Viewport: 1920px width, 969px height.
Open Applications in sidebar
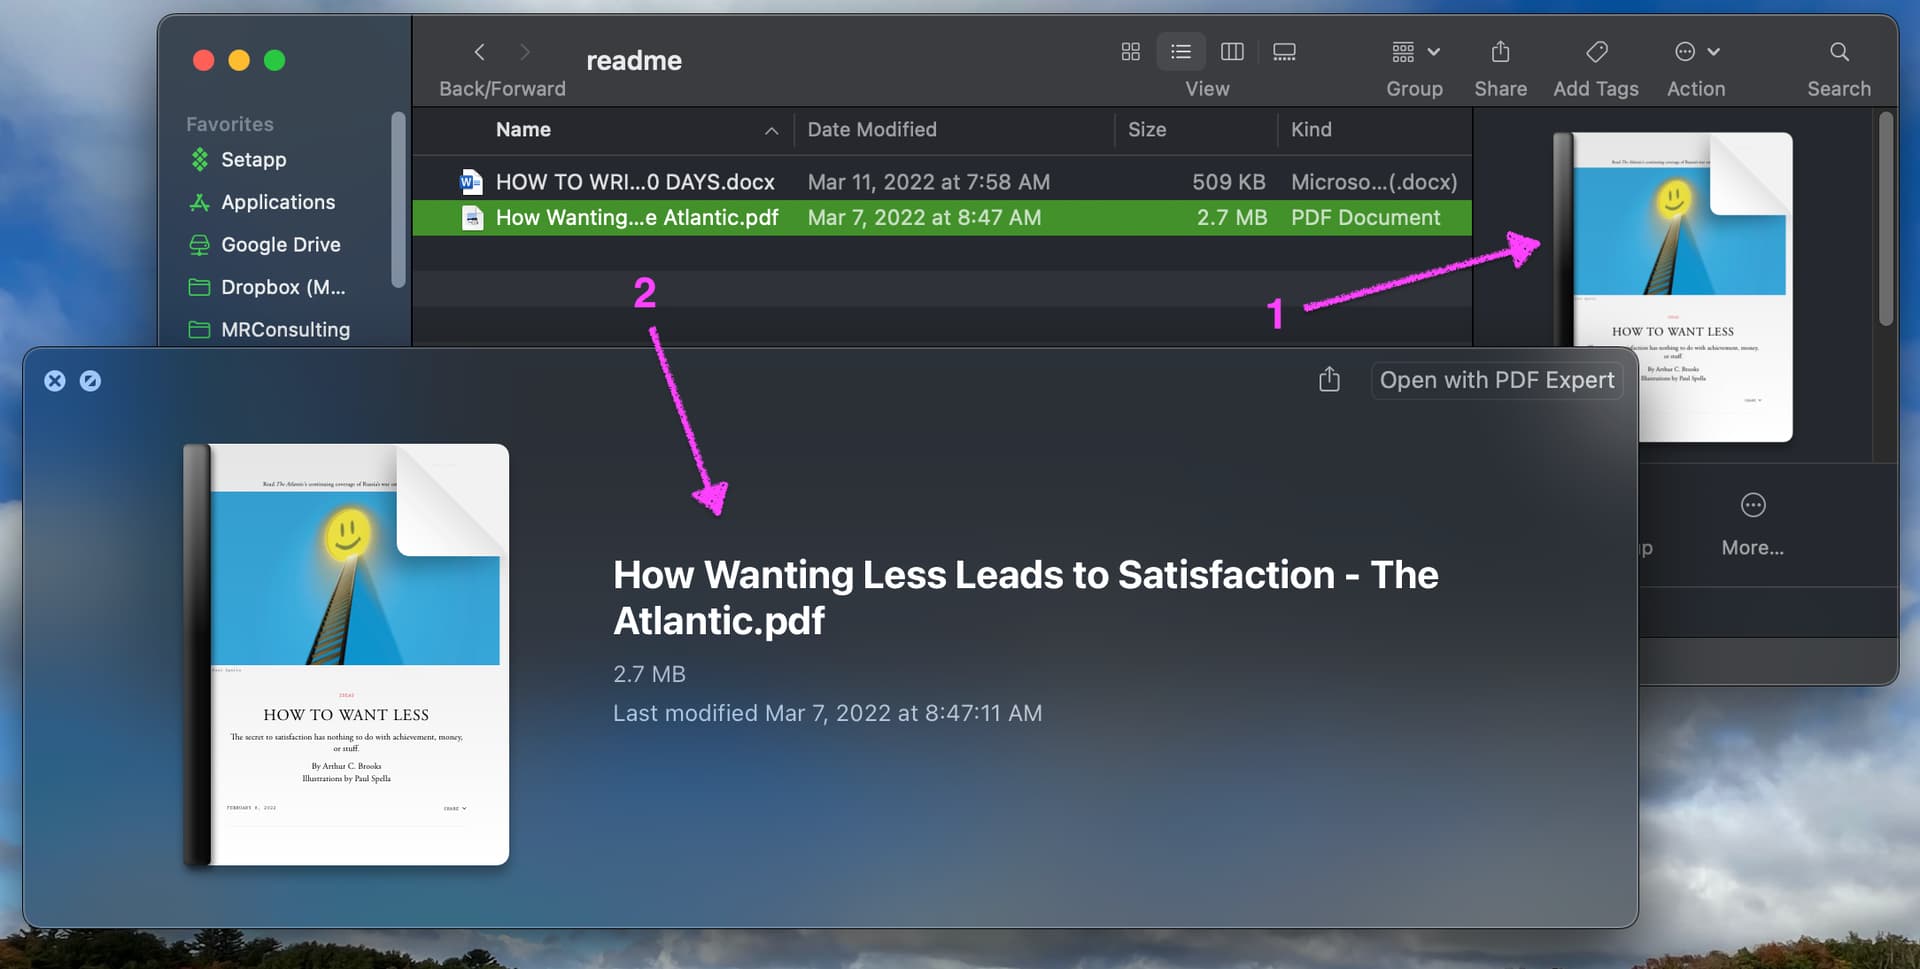pos(278,202)
